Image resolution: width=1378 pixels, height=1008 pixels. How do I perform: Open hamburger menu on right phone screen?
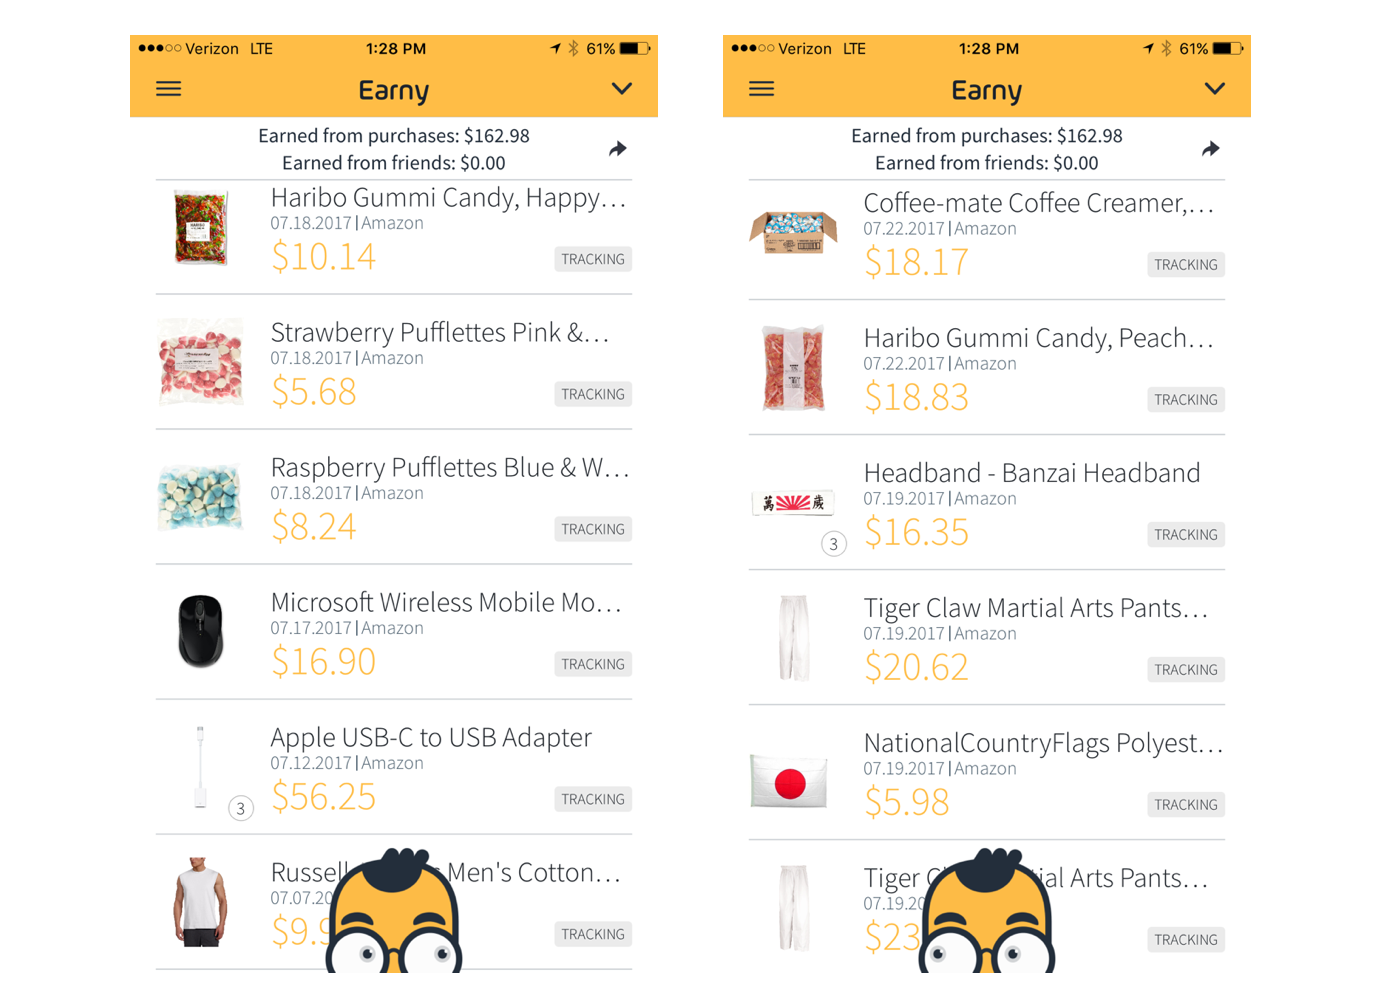tap(762, 89)
